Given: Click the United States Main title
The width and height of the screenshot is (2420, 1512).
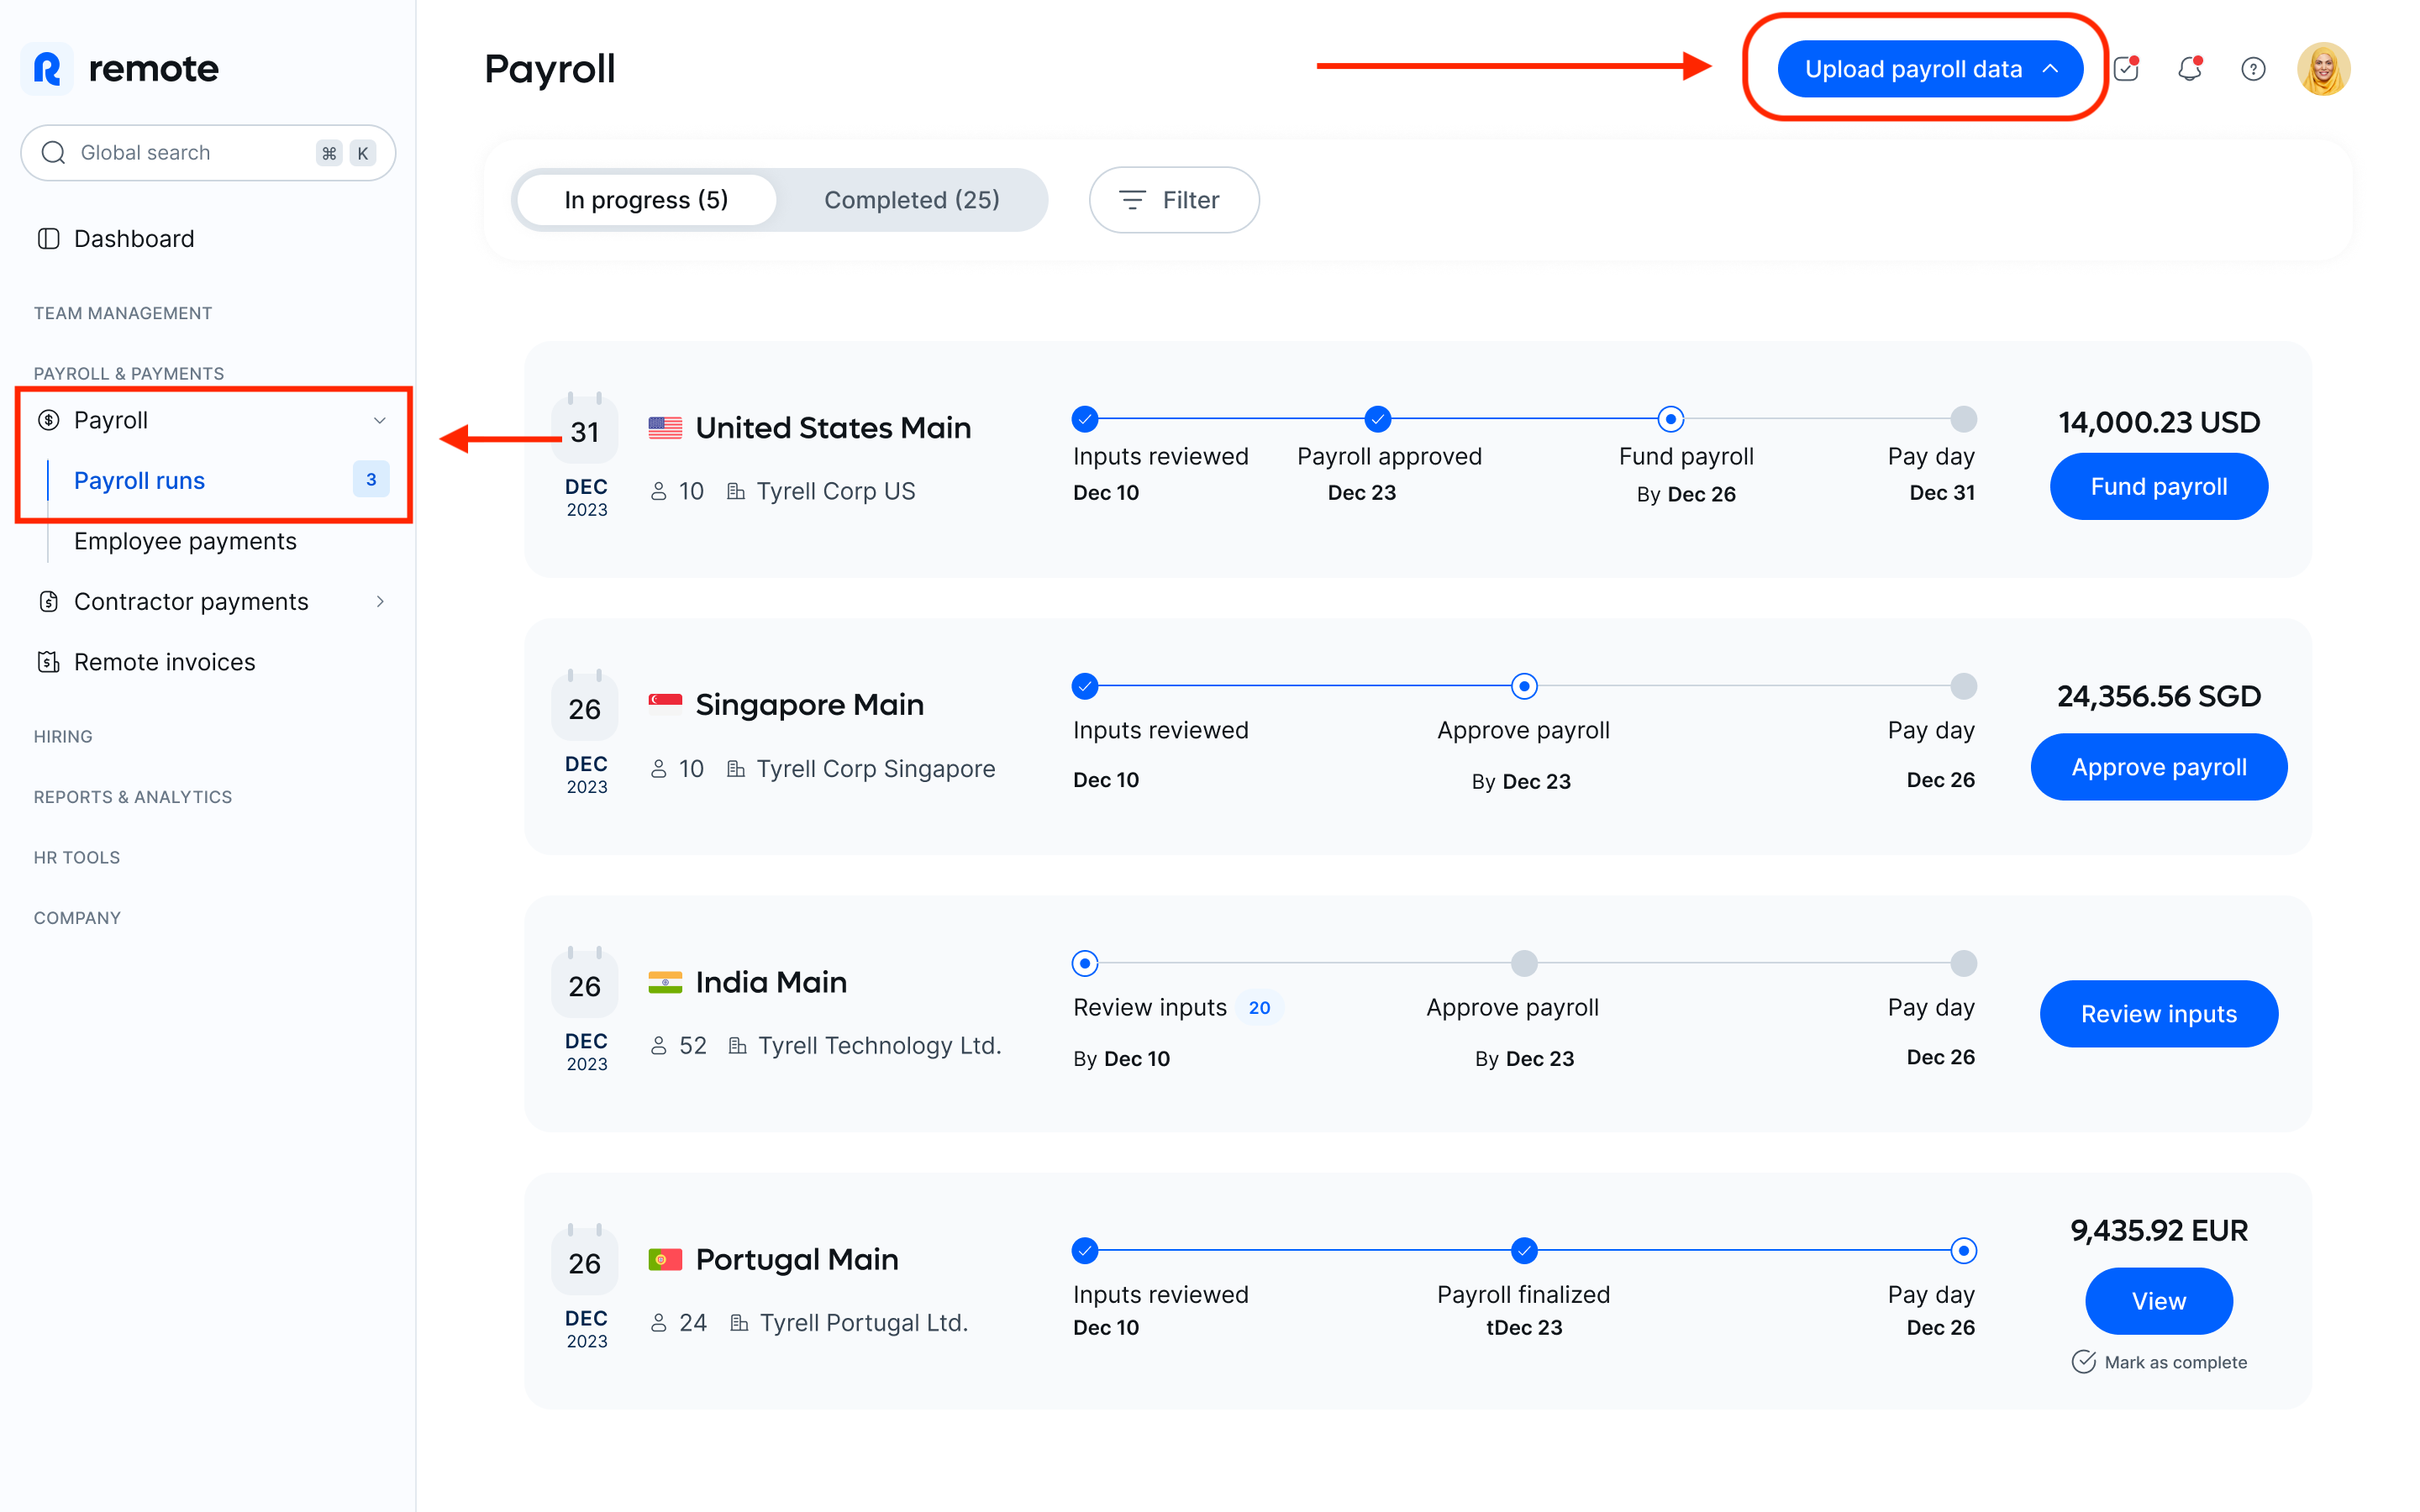Looking at the screenshot, I should (x=833, y=428).
